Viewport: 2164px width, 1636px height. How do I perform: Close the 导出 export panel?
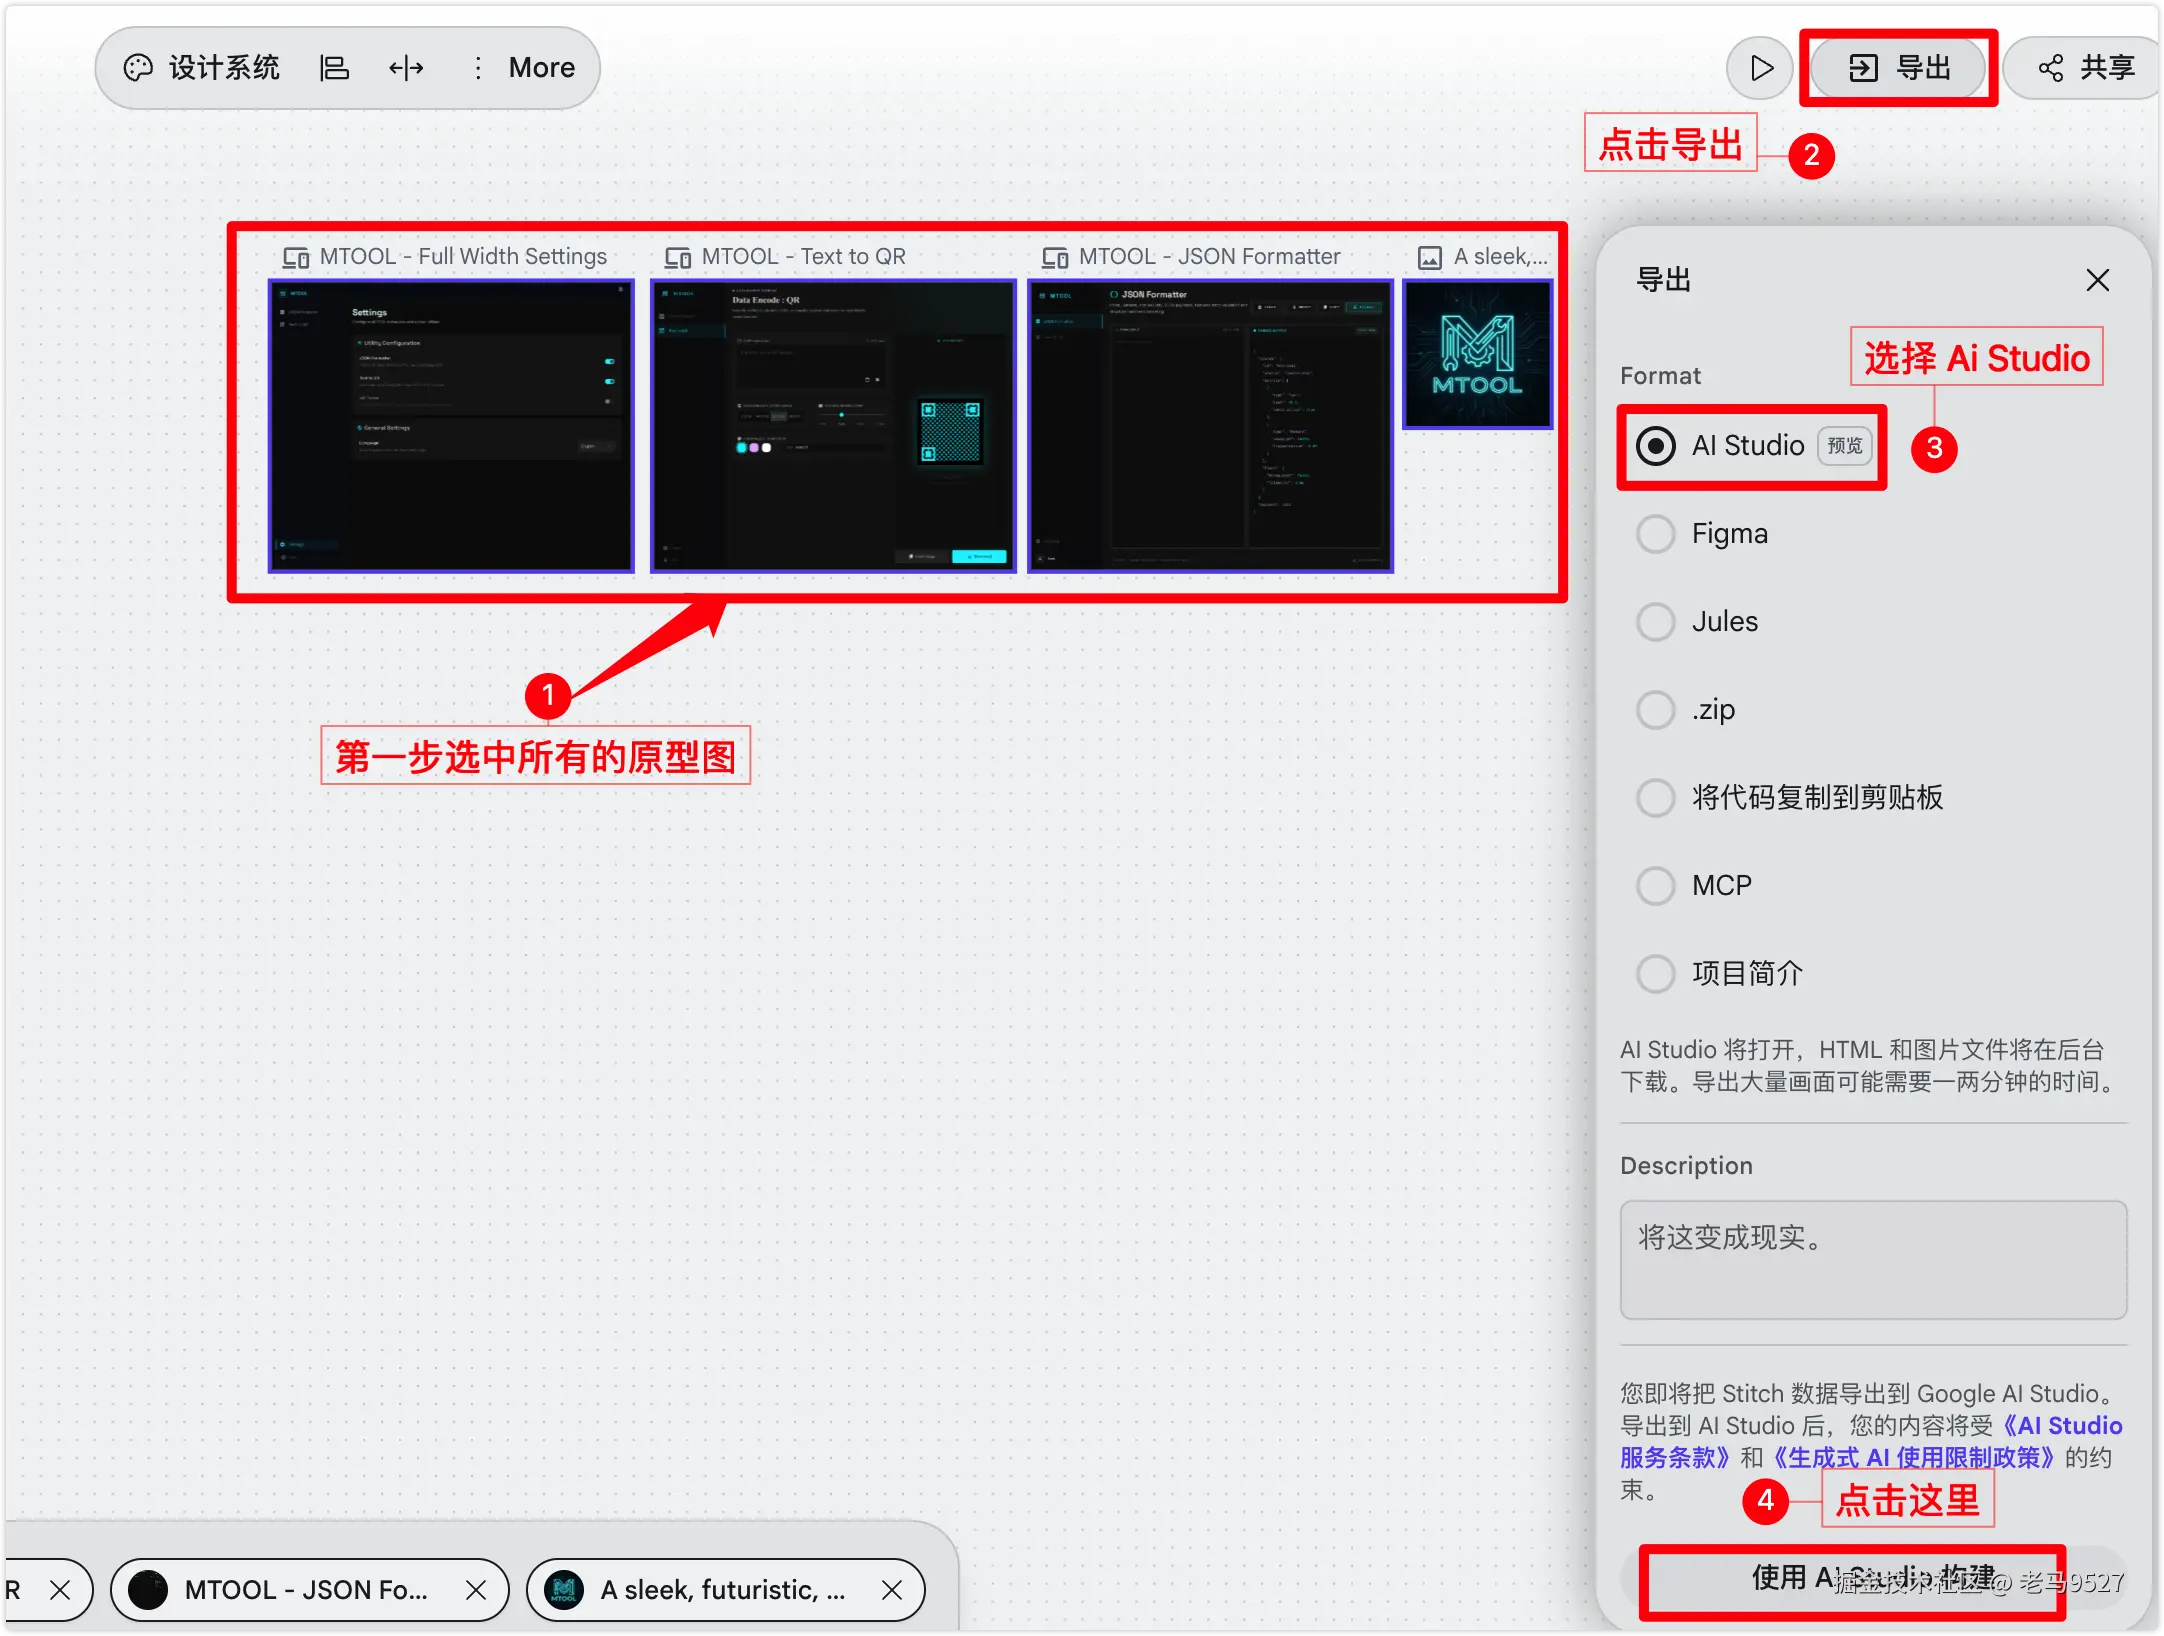pos(2098,280)
